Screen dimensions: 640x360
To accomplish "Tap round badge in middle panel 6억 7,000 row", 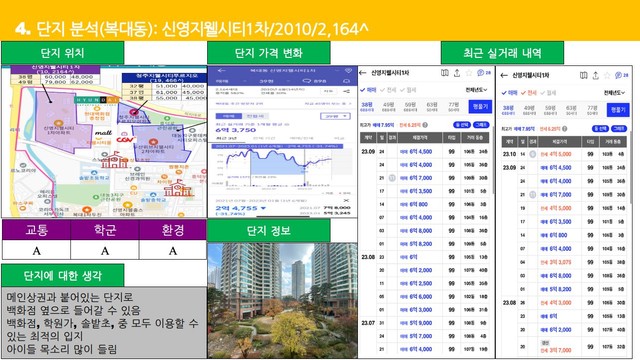I will point(392,178).
